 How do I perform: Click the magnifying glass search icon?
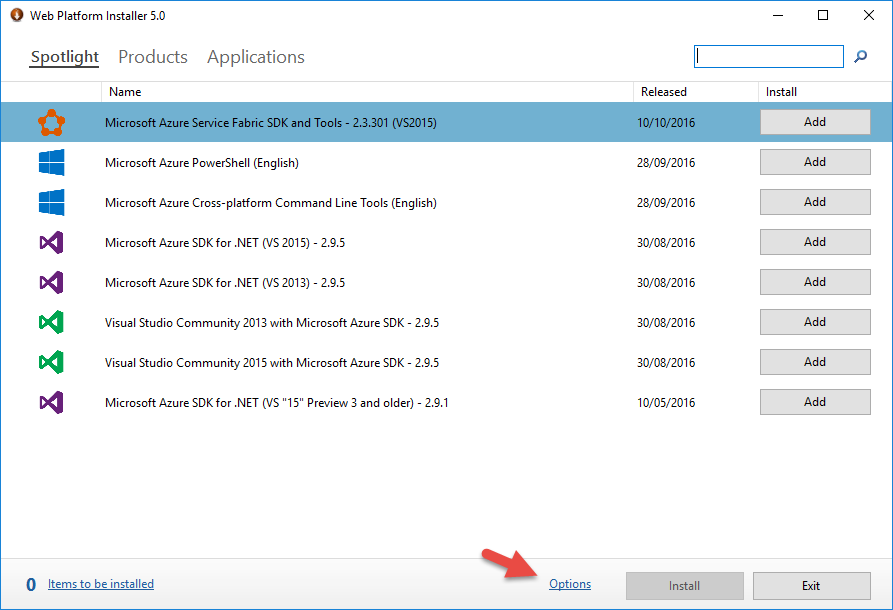tap(861, 56)
